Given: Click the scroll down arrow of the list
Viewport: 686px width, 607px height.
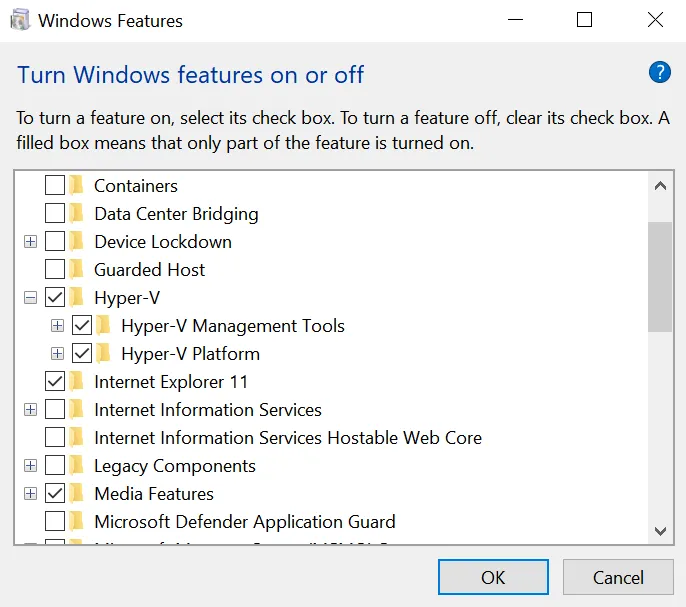Looking at the screenshot, I should [x=659, y=531].
